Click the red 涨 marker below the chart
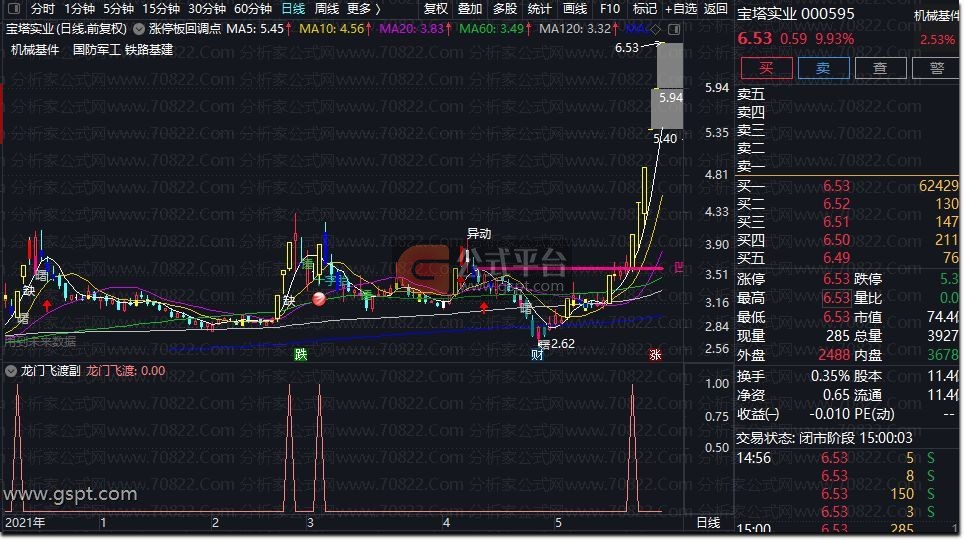Screen dimensions: 965x540 tap(655, 355)
